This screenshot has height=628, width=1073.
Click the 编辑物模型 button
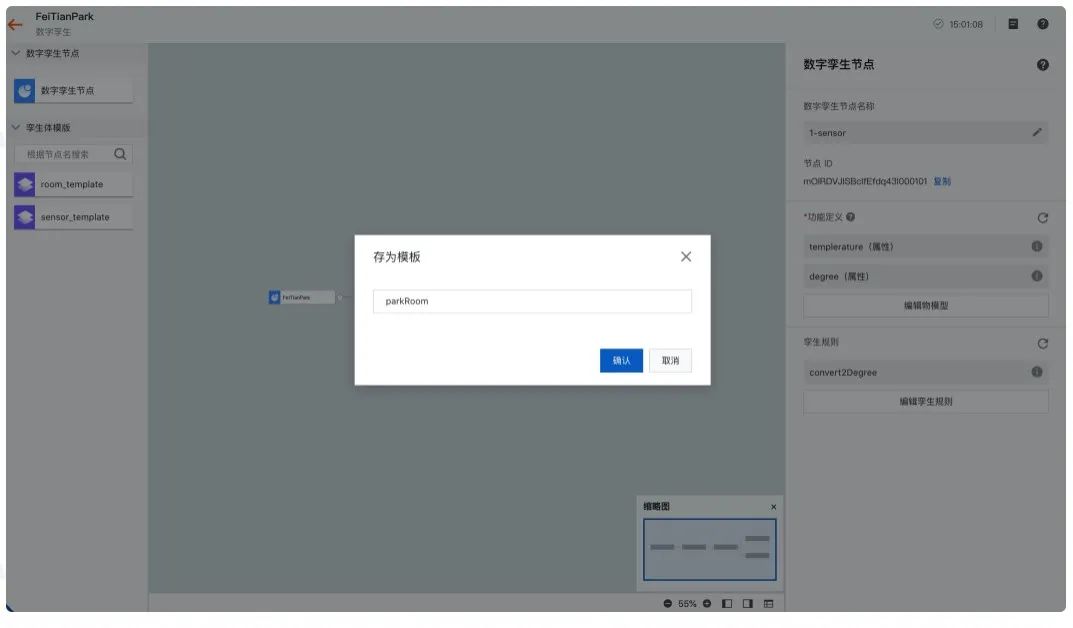coord(925,305)
